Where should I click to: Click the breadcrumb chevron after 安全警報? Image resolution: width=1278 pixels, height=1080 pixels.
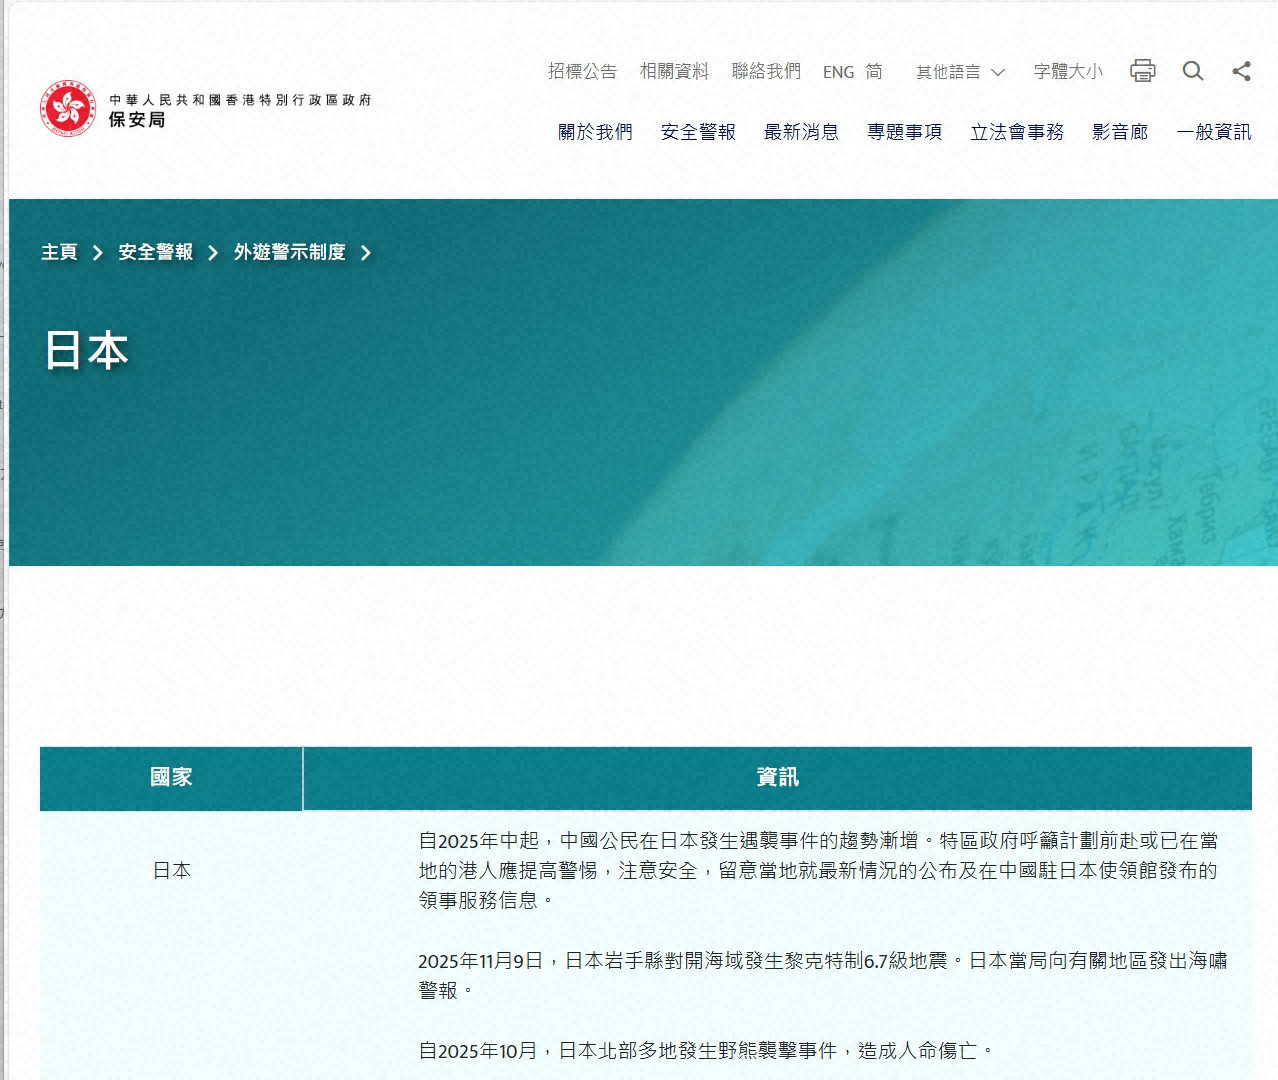tap(211, 253)
